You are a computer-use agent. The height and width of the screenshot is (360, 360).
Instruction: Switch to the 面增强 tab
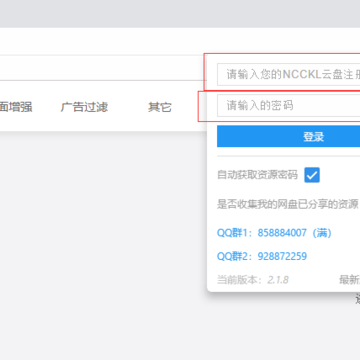pos(16,107)
